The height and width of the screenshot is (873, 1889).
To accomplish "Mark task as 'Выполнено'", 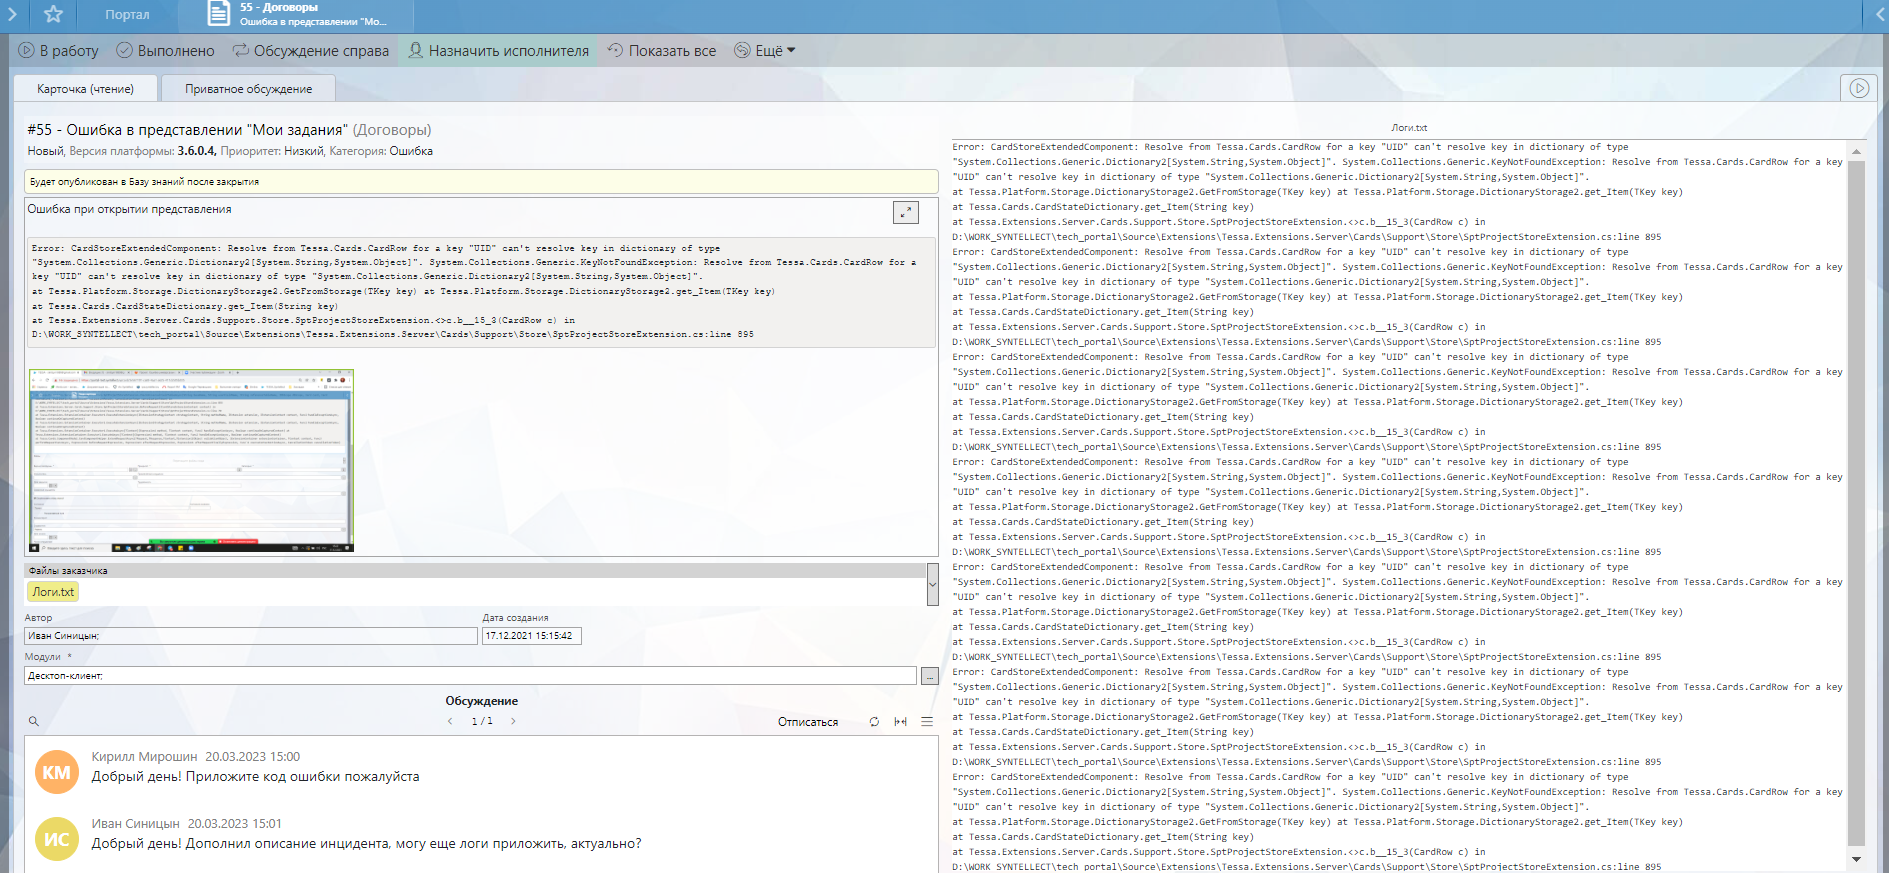I will pyautogui.click(x=166, y=51).
